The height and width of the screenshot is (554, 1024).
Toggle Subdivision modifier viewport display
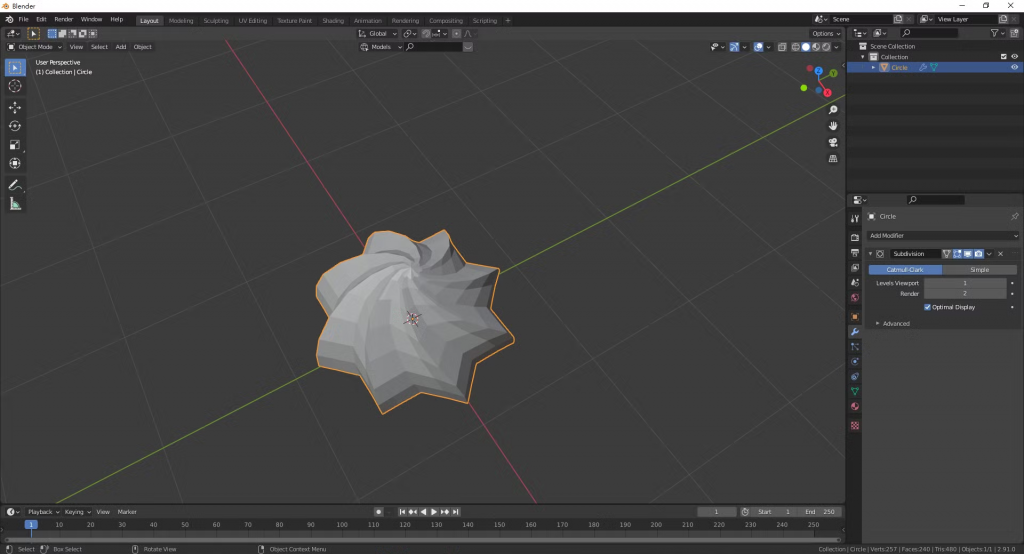coord(968,253)
